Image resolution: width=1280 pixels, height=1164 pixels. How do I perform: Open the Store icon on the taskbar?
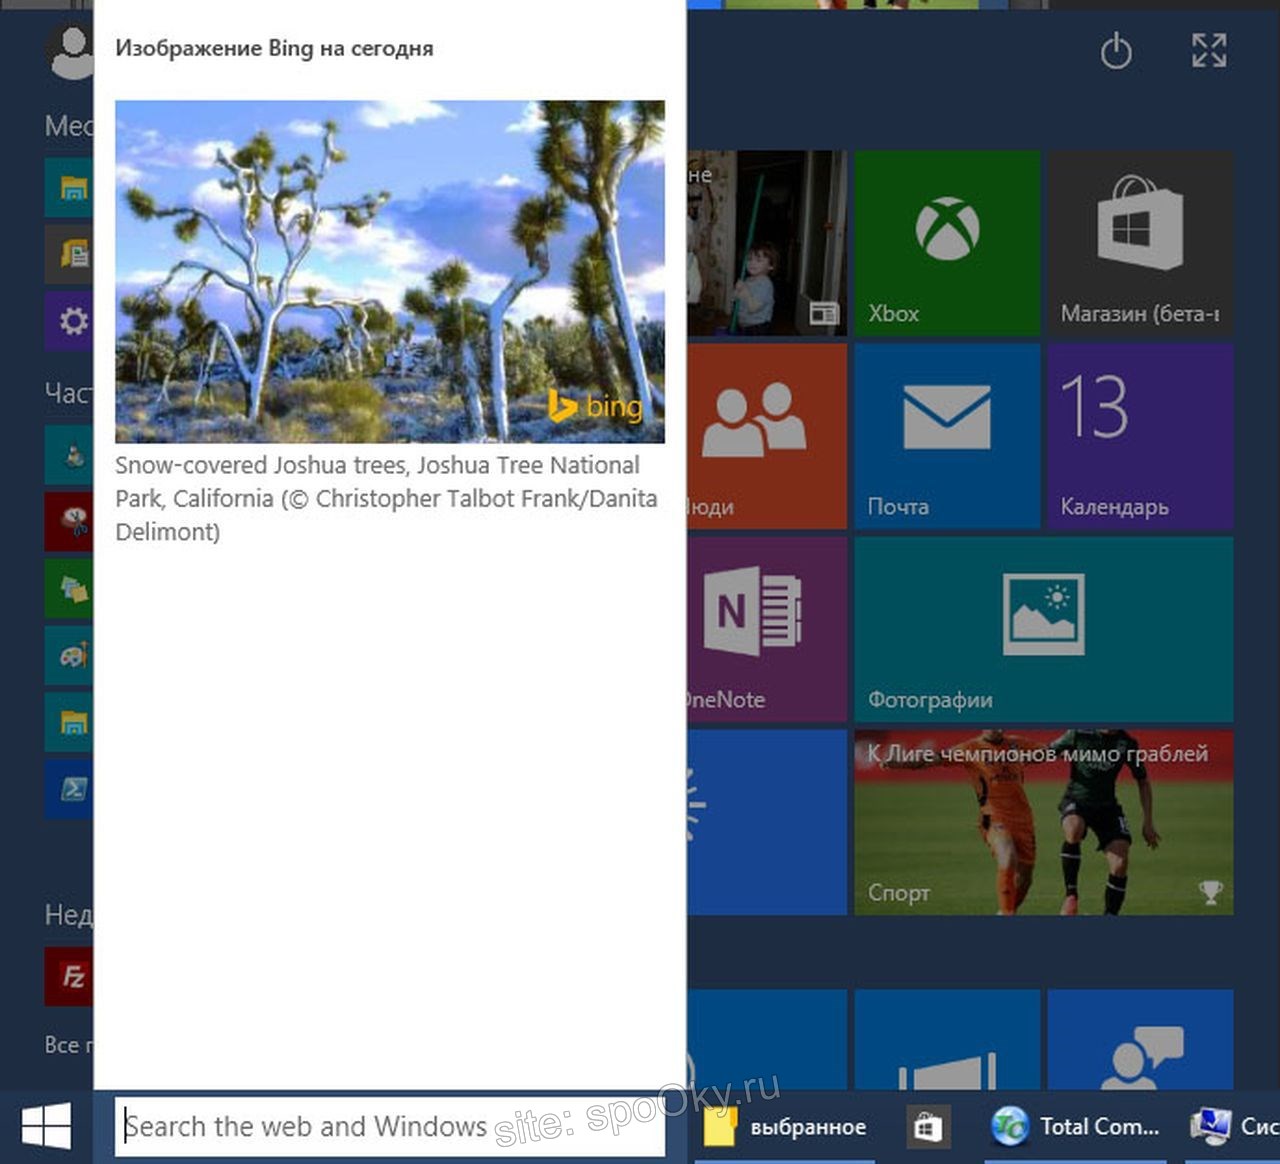[x=927, y=1127]
